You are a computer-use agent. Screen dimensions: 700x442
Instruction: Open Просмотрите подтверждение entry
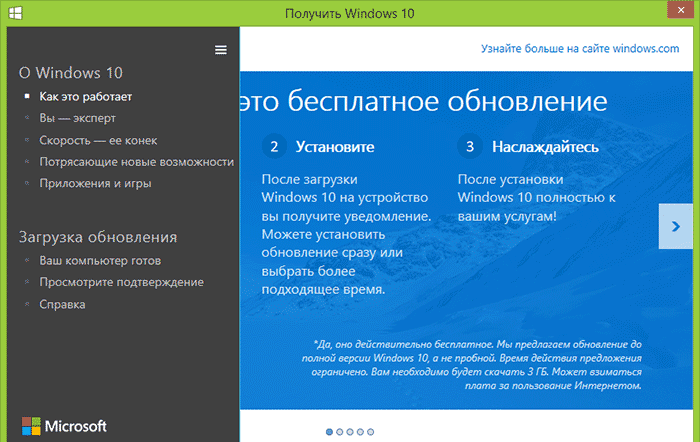pyautogui.click(x=121, y=282)
